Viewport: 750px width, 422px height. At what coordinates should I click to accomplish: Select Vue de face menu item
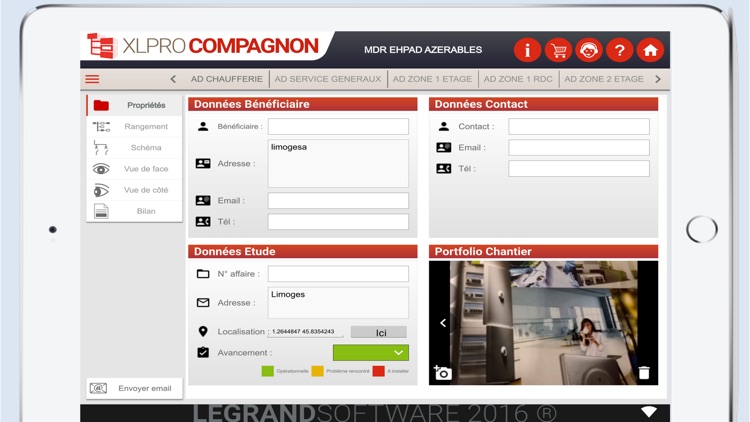coord(134,169)
